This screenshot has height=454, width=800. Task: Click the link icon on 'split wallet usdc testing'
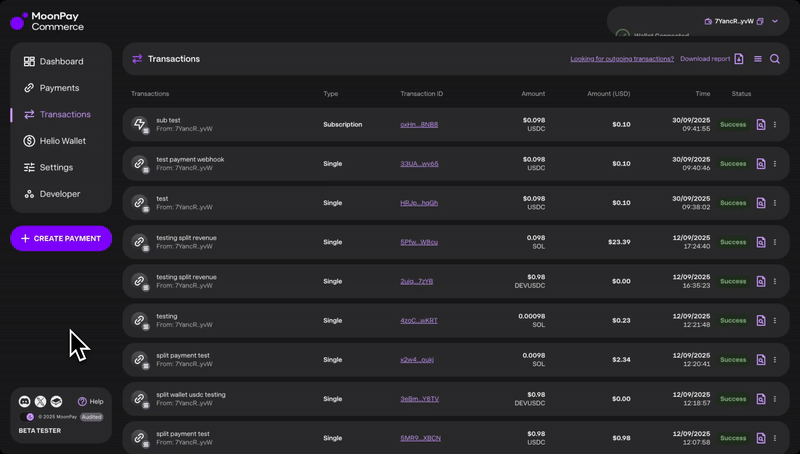(139, 398)
